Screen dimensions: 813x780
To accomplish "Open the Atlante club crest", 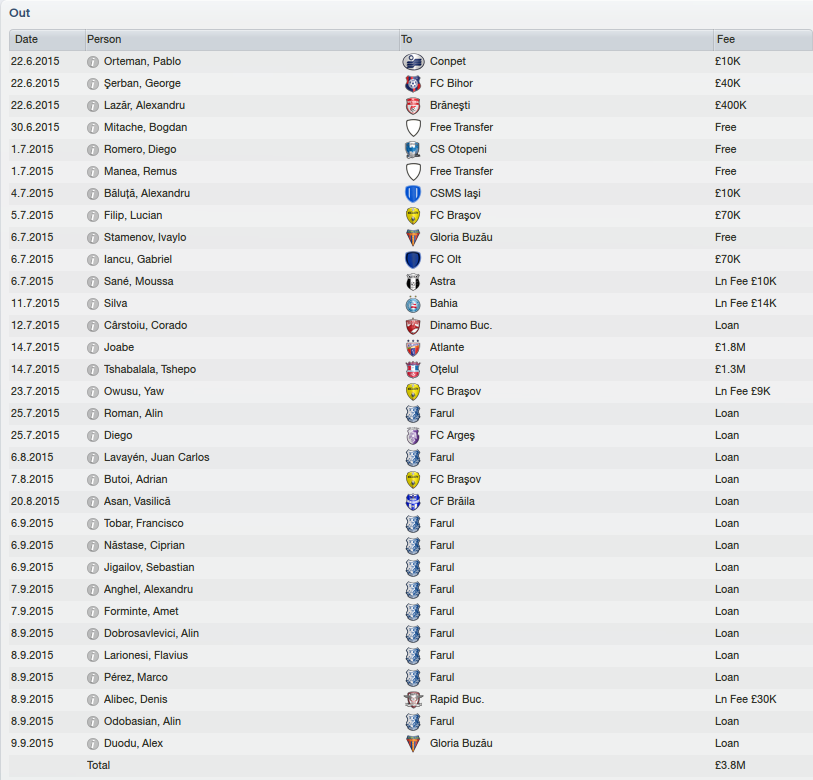I will point(413,347).
